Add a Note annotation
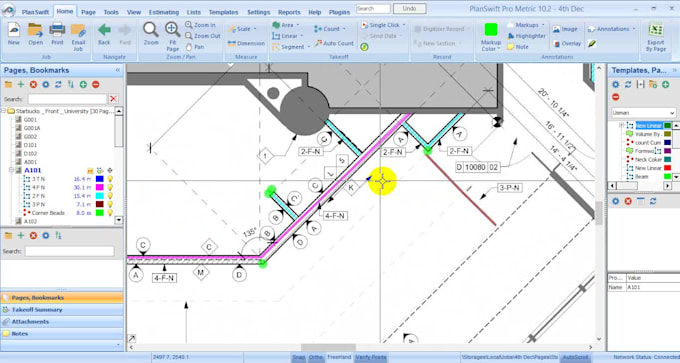Image resolution: width=680 pixels, height=363 pixels. [517, 47]
